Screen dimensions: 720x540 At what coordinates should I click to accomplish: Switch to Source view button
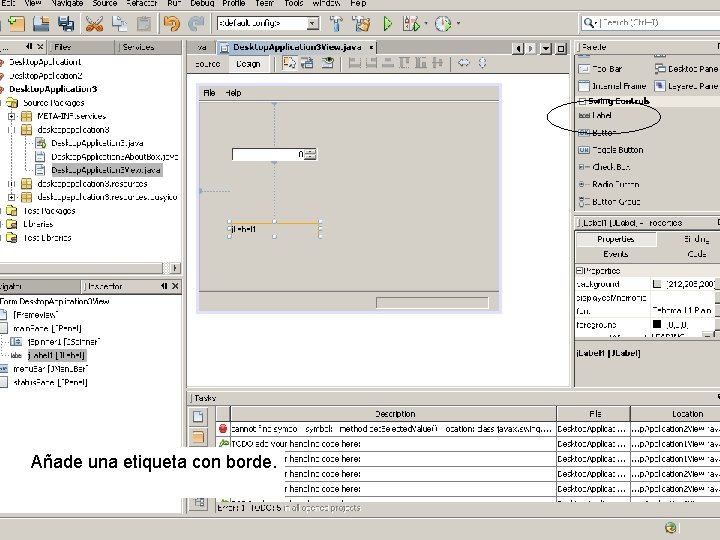207,64
